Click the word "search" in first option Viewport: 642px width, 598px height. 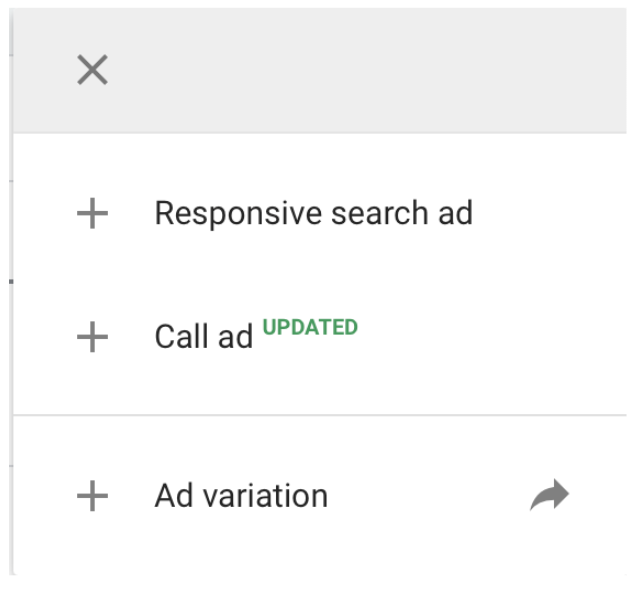(x=380, y=214)
